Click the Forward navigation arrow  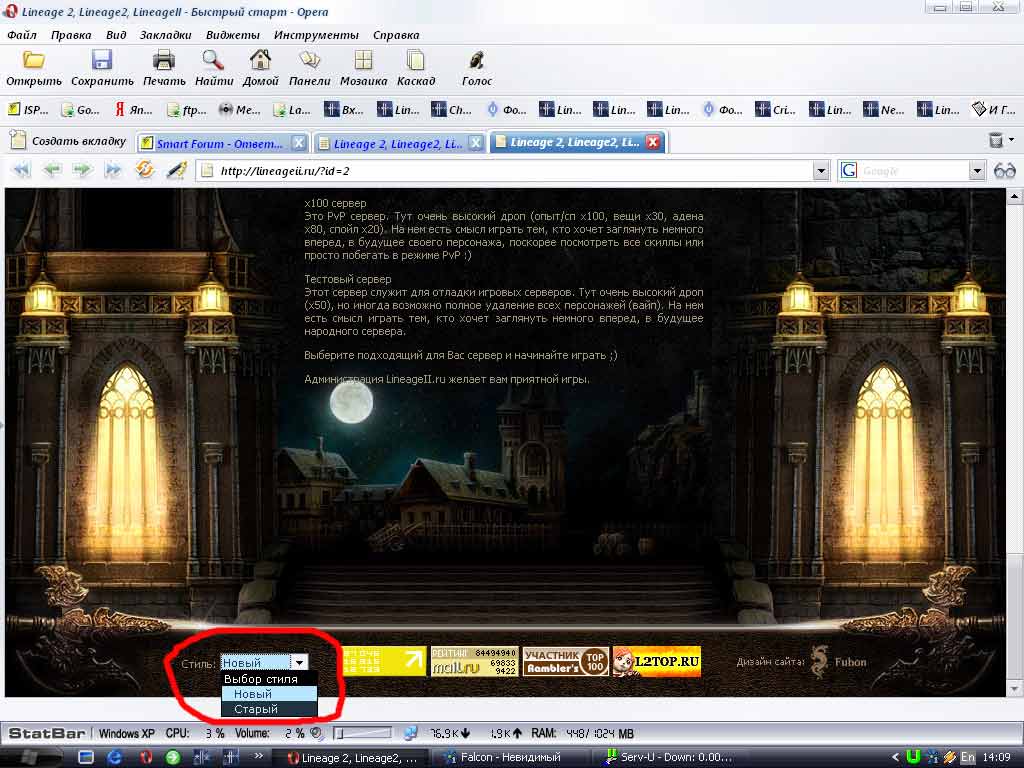click(82, 170)
